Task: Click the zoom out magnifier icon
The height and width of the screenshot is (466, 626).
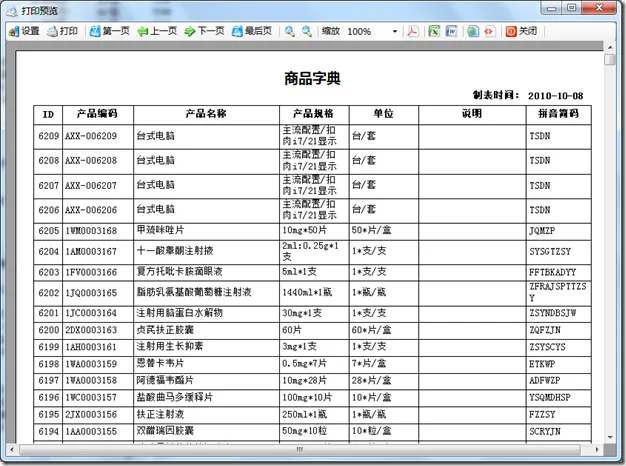Action: (x=307, y=31)
